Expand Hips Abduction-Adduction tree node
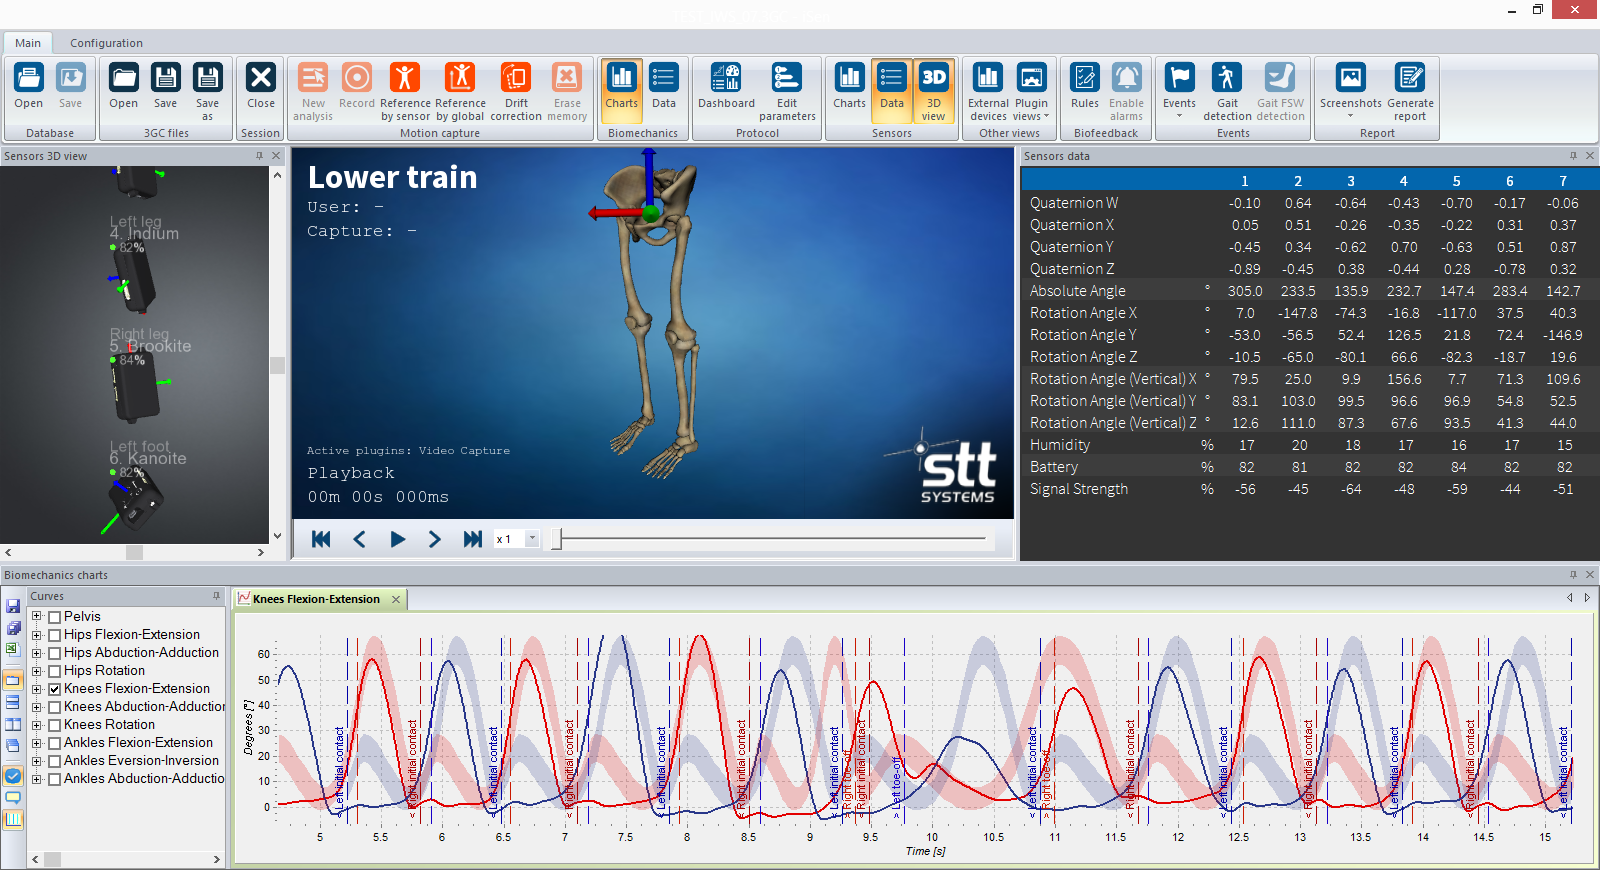1600x870 pixels. [37, 653]
